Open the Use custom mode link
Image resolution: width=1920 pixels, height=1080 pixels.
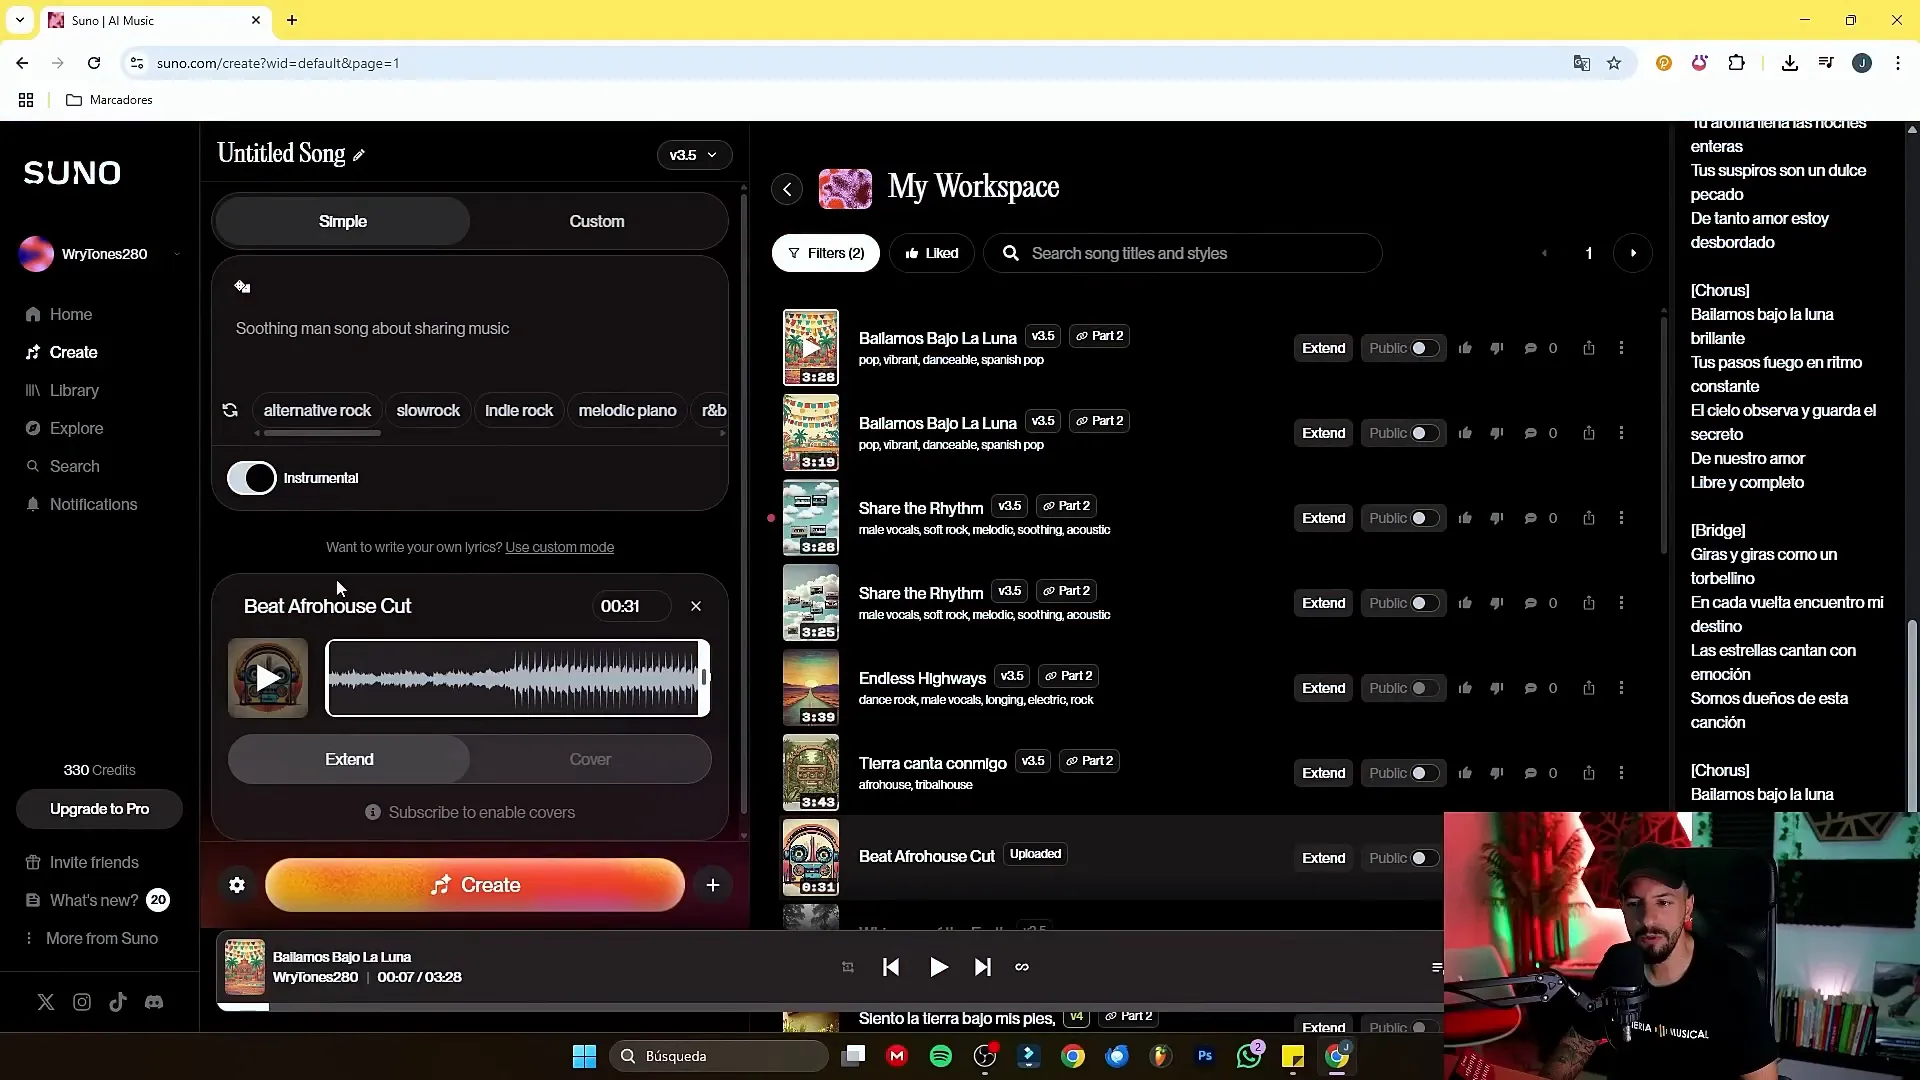(x=559, y=547)
